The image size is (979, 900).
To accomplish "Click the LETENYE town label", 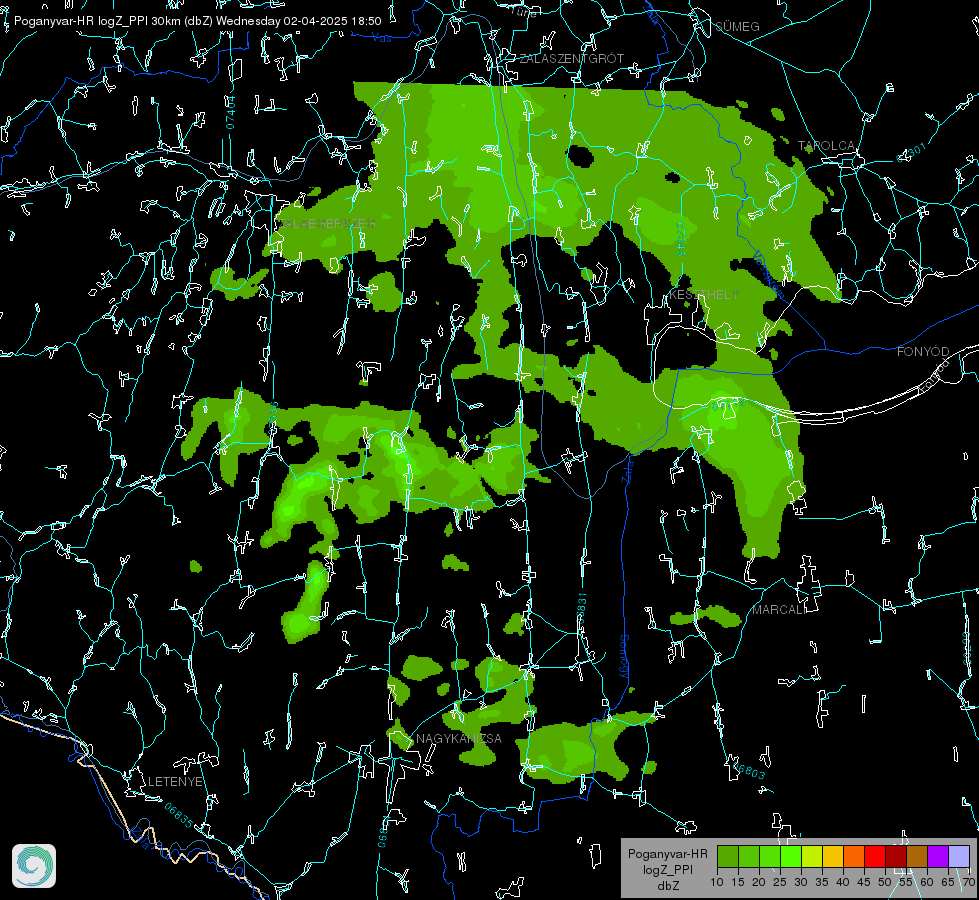I will coord(175,781).
